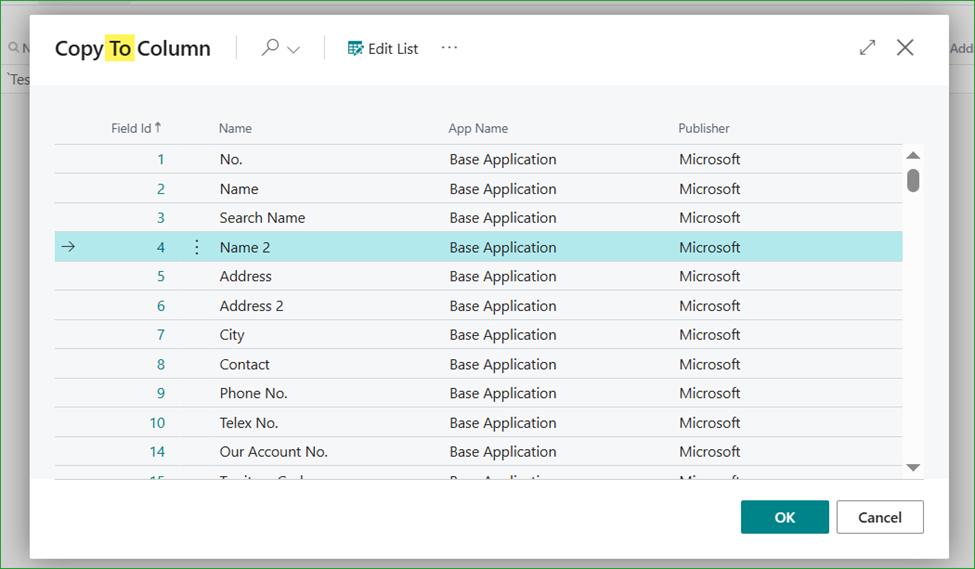Select Field Id 7 link
The image size is (975, 569).
pos(160,335)
